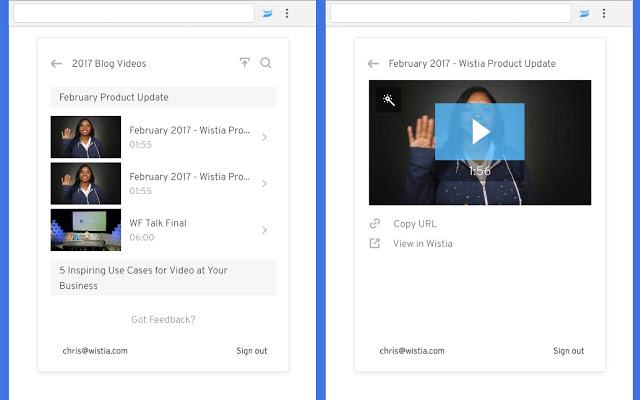Expand the first February 2017 video chevron
This screenshot has width=640, height=400.
(x=264, y=137)
